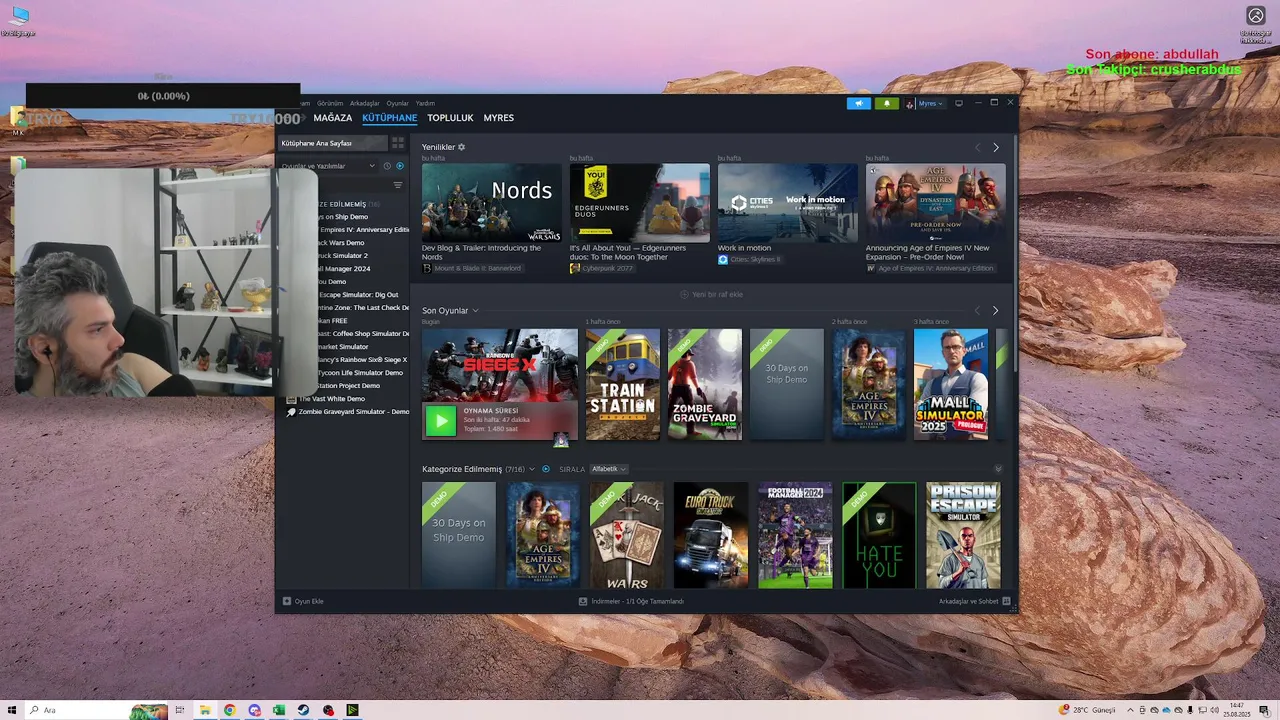Select Mall Simulator 2025 Prologue cover
The image size is (1280, 720).
click(951, 384)
